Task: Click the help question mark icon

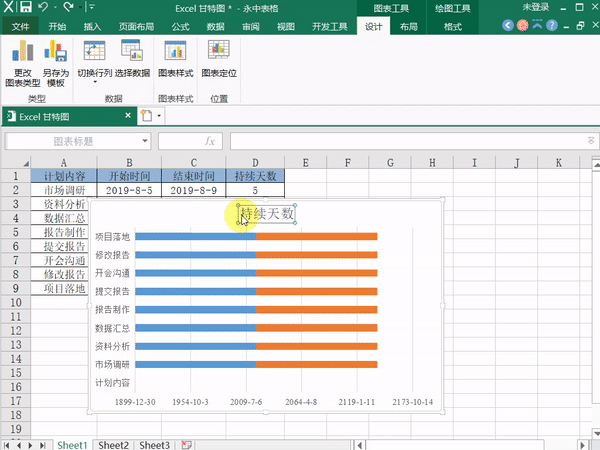Action: (551, 26)
